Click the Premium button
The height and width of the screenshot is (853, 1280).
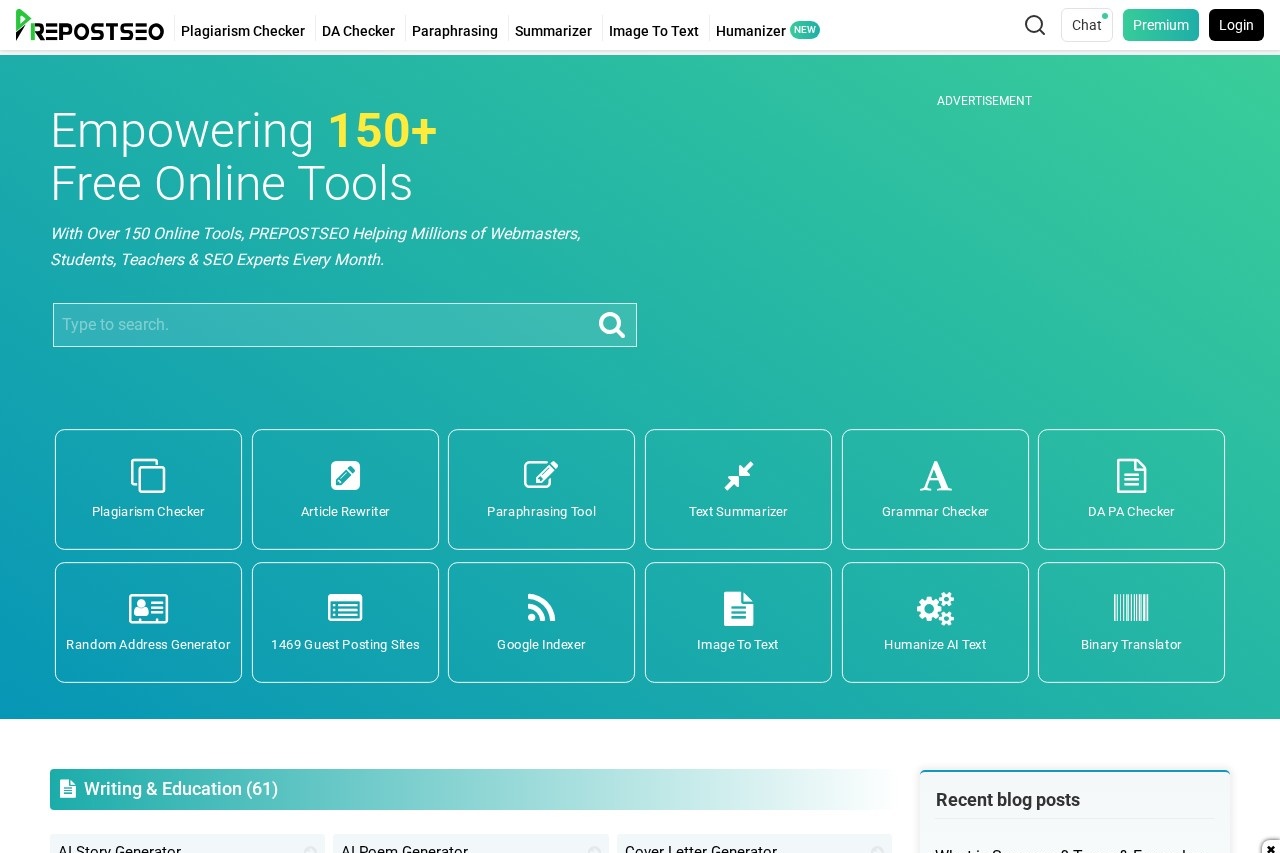click(x=1161, y=25)
